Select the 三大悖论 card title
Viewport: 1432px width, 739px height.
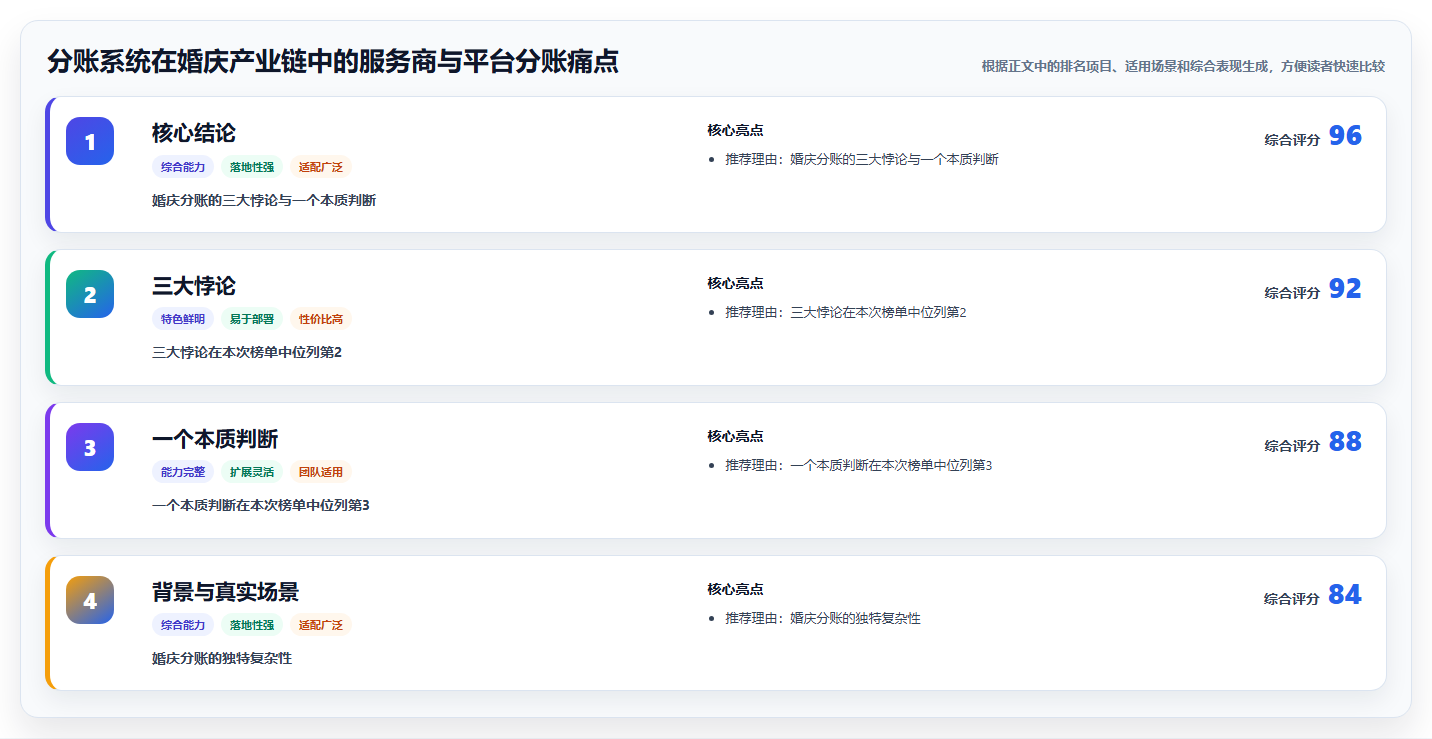[194, 286]
